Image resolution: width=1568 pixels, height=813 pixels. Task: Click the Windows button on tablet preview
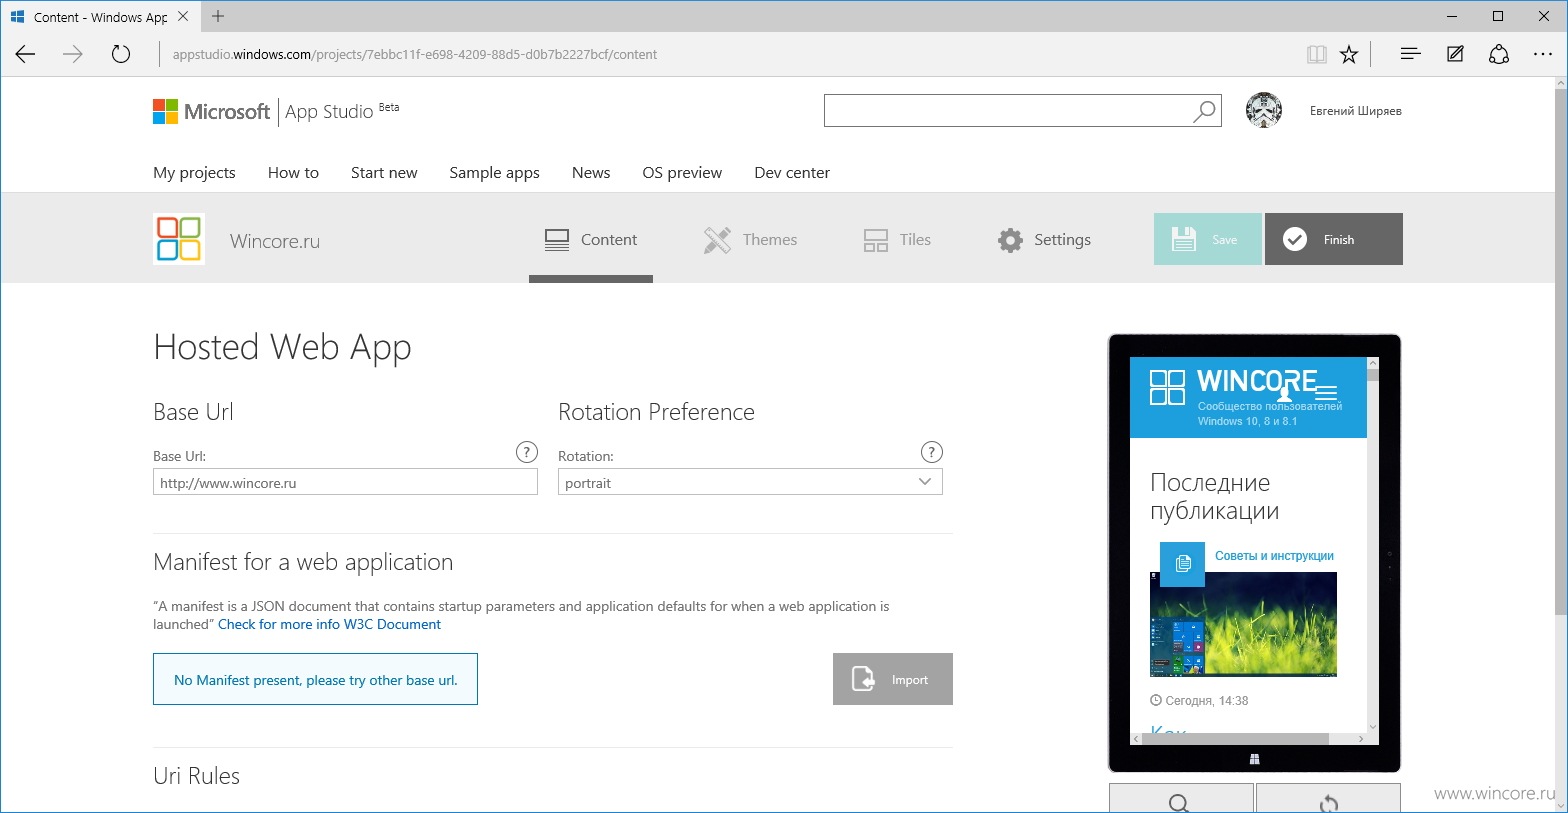pyautogui.click(x=1254, y=759)
